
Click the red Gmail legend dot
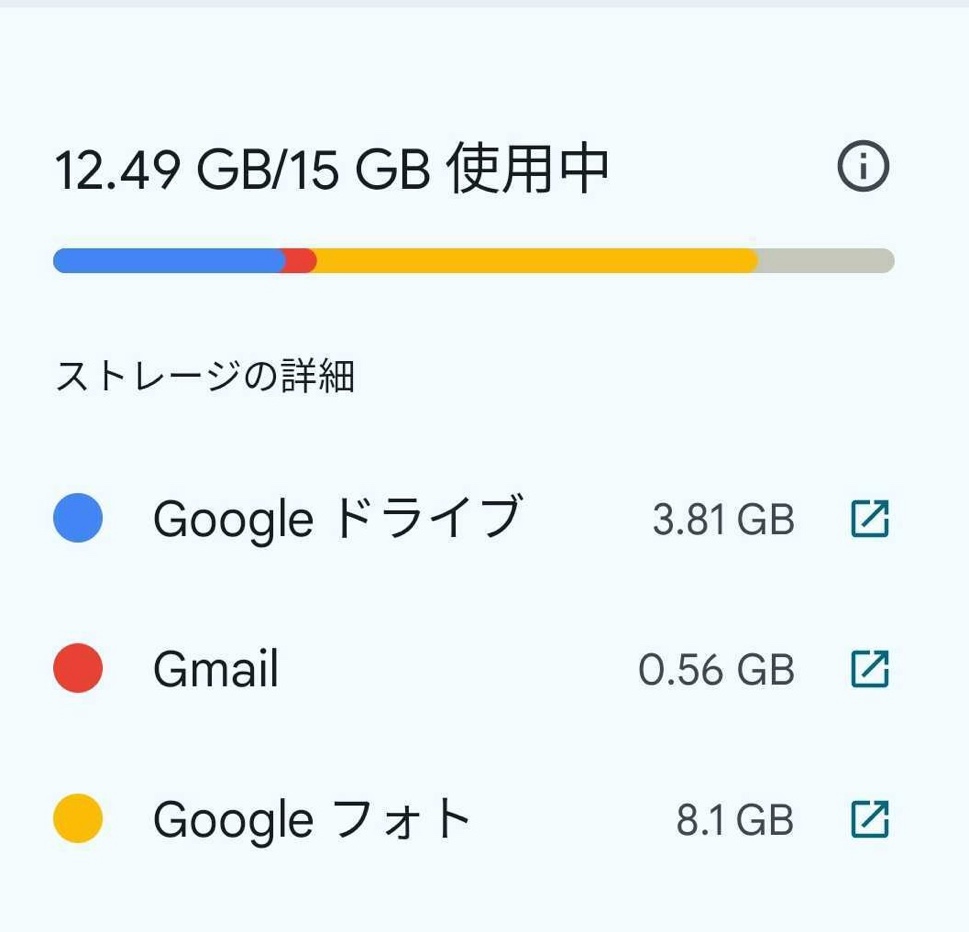78,669
